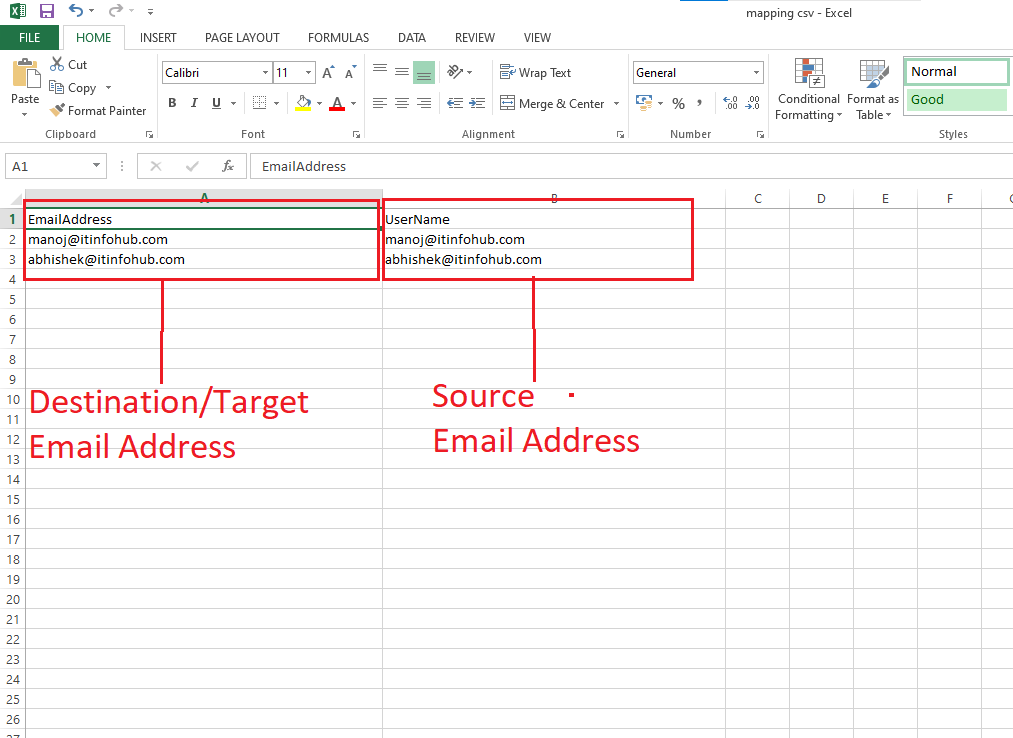
Task: Expand the Copy options arrow
Action: click(109, 87)
